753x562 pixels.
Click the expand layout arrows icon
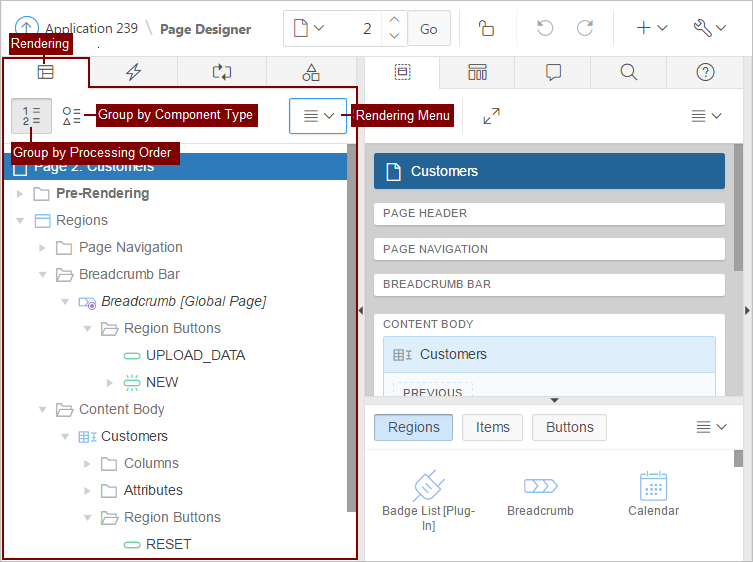(x=491, y=116)
